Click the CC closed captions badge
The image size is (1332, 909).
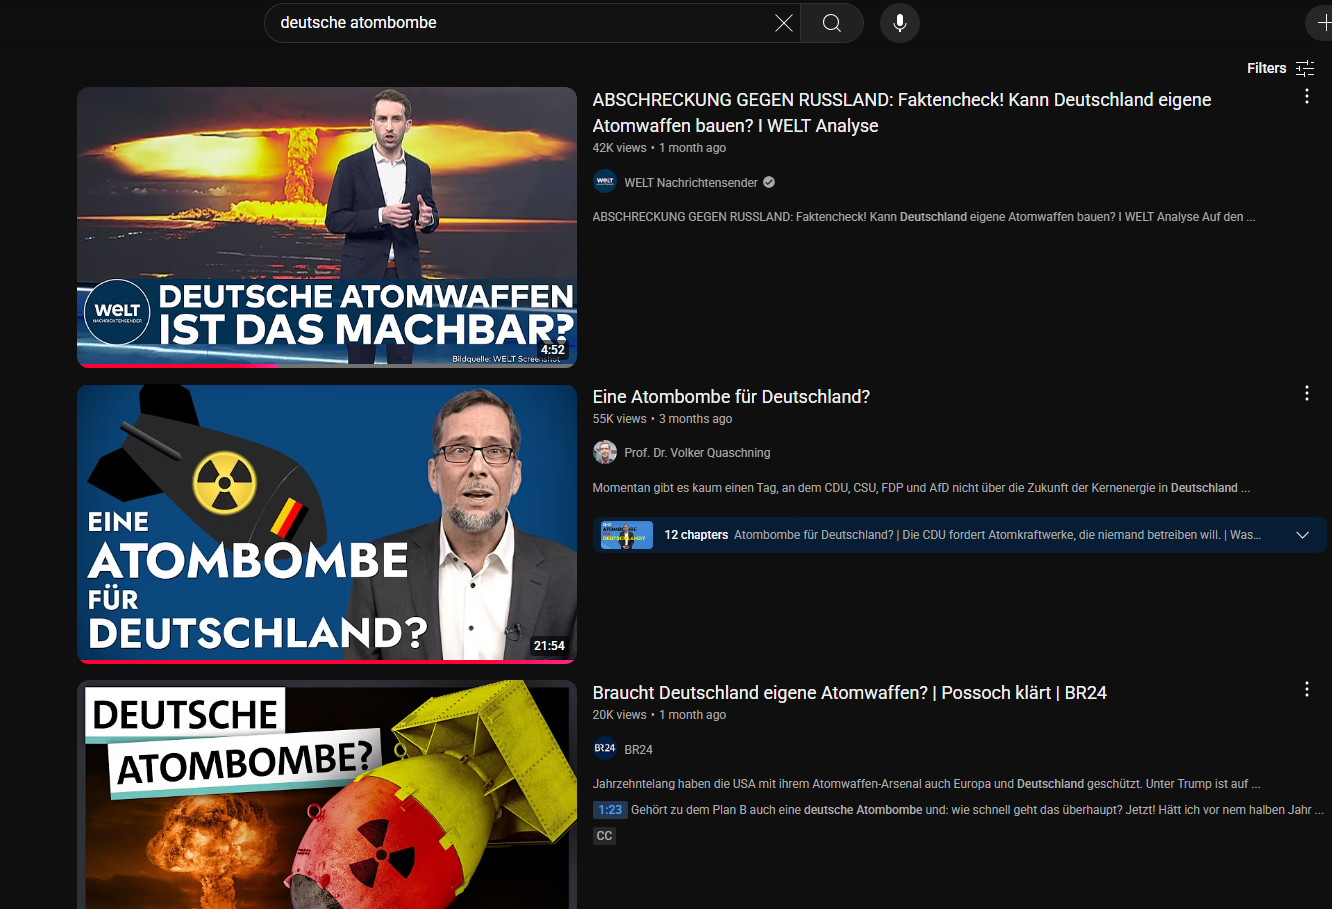pos(604,836)
